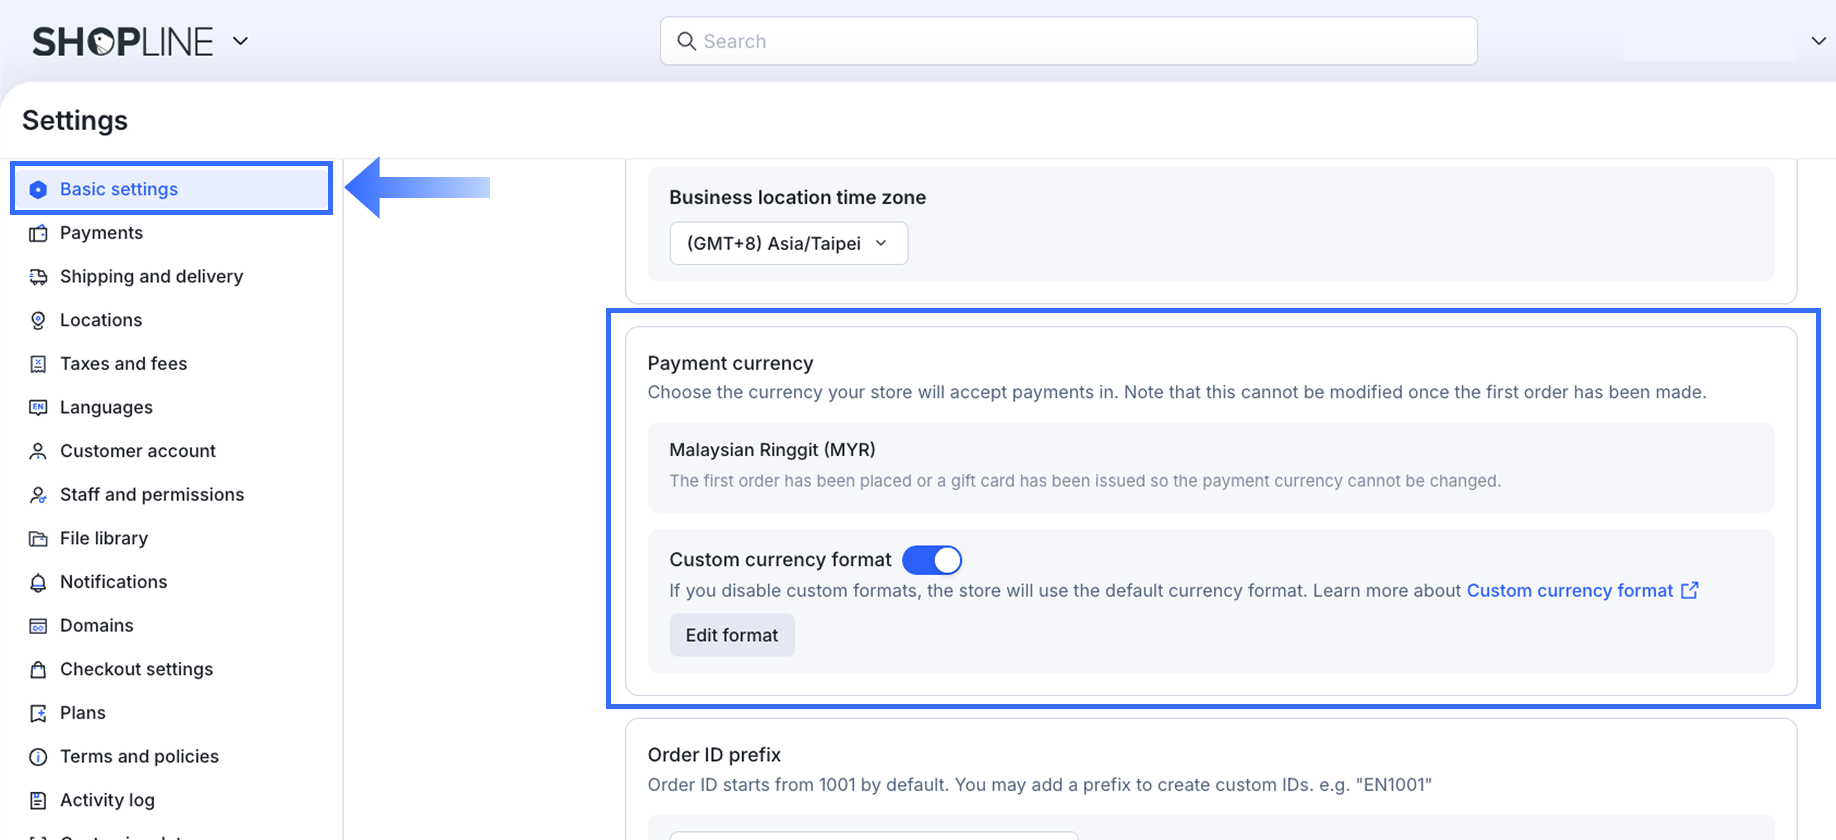Click the Customer account person icon
Viewport: 1836px width, 840px height.
pyautogui.click(x=38, y=451)
